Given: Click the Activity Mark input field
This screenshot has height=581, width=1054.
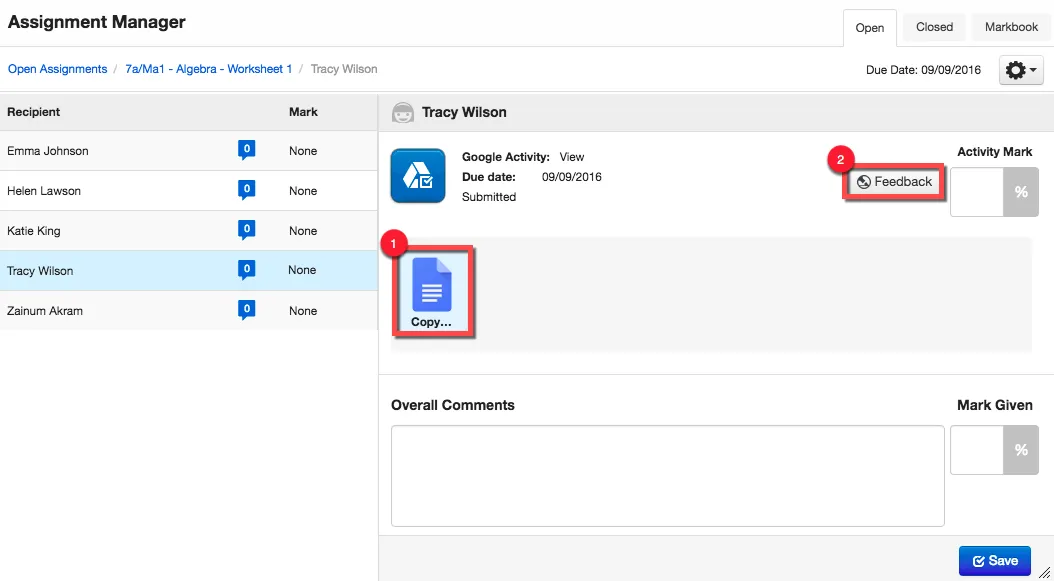Looking at the screenshot, I should click(977, 192).
